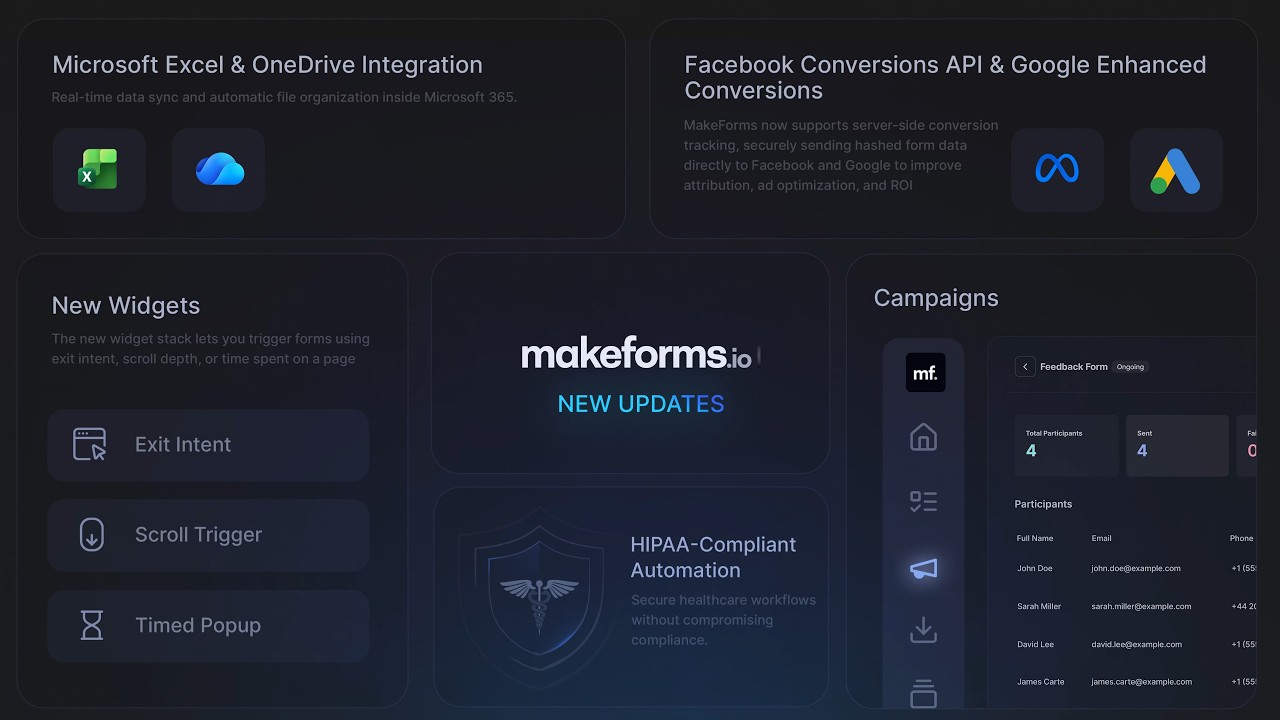Click the mf. logo in sidebar
The height and width of the screenshot is (720, 1280).
pos(925,373)
